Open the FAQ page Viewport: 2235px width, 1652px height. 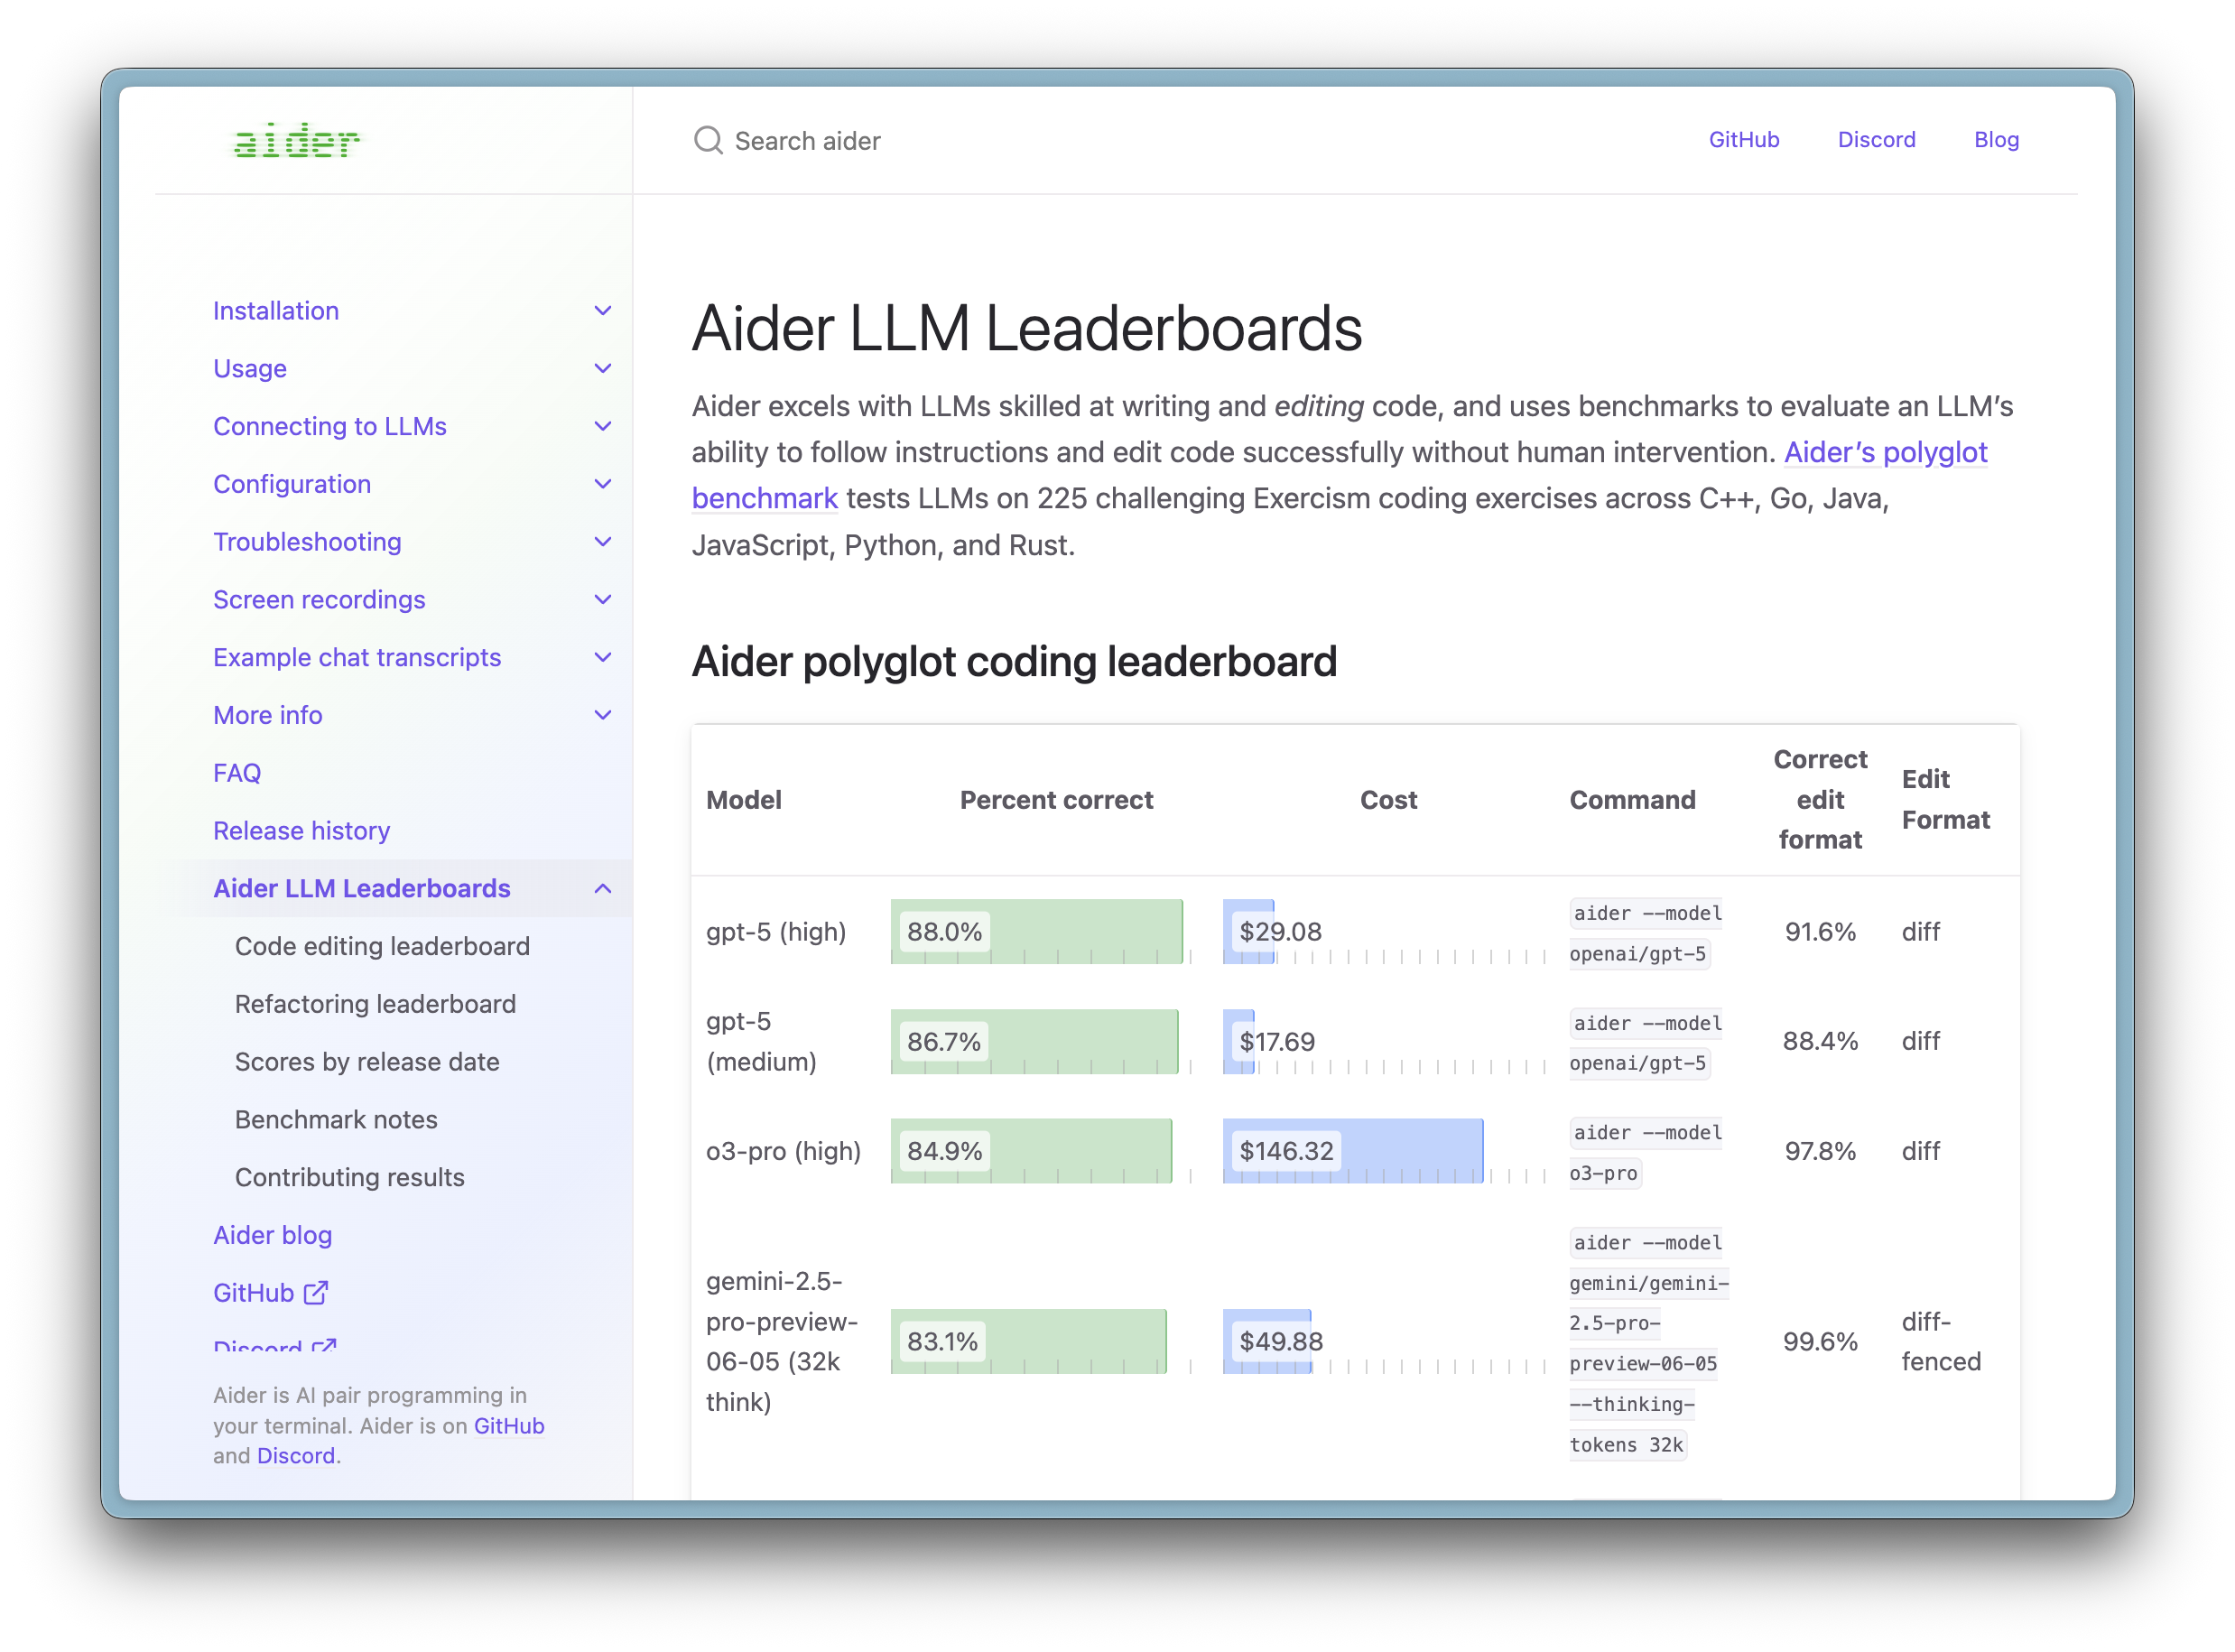point(237,773)
